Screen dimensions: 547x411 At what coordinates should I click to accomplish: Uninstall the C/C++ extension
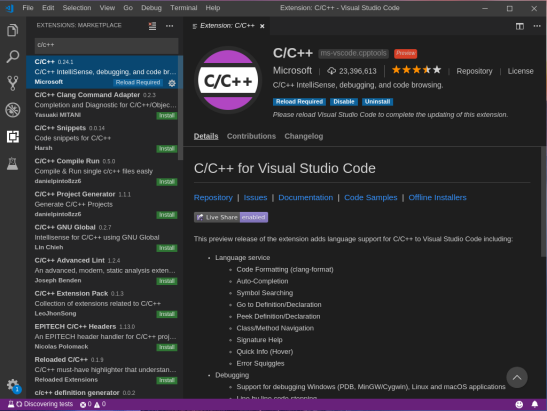coord(377,102)
